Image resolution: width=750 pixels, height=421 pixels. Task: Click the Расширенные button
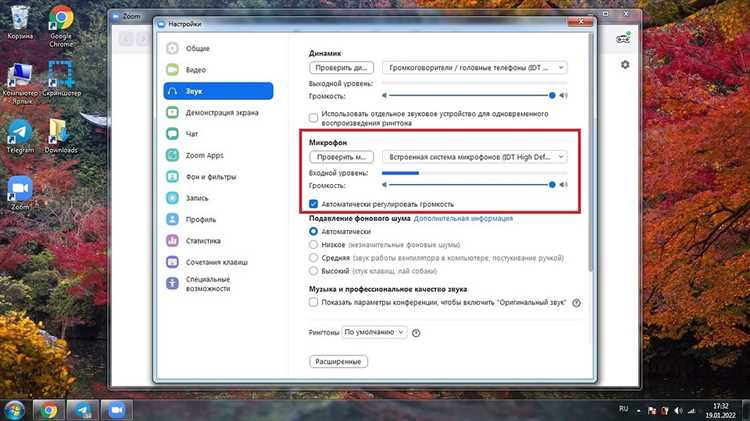click(x=338, y=362)
